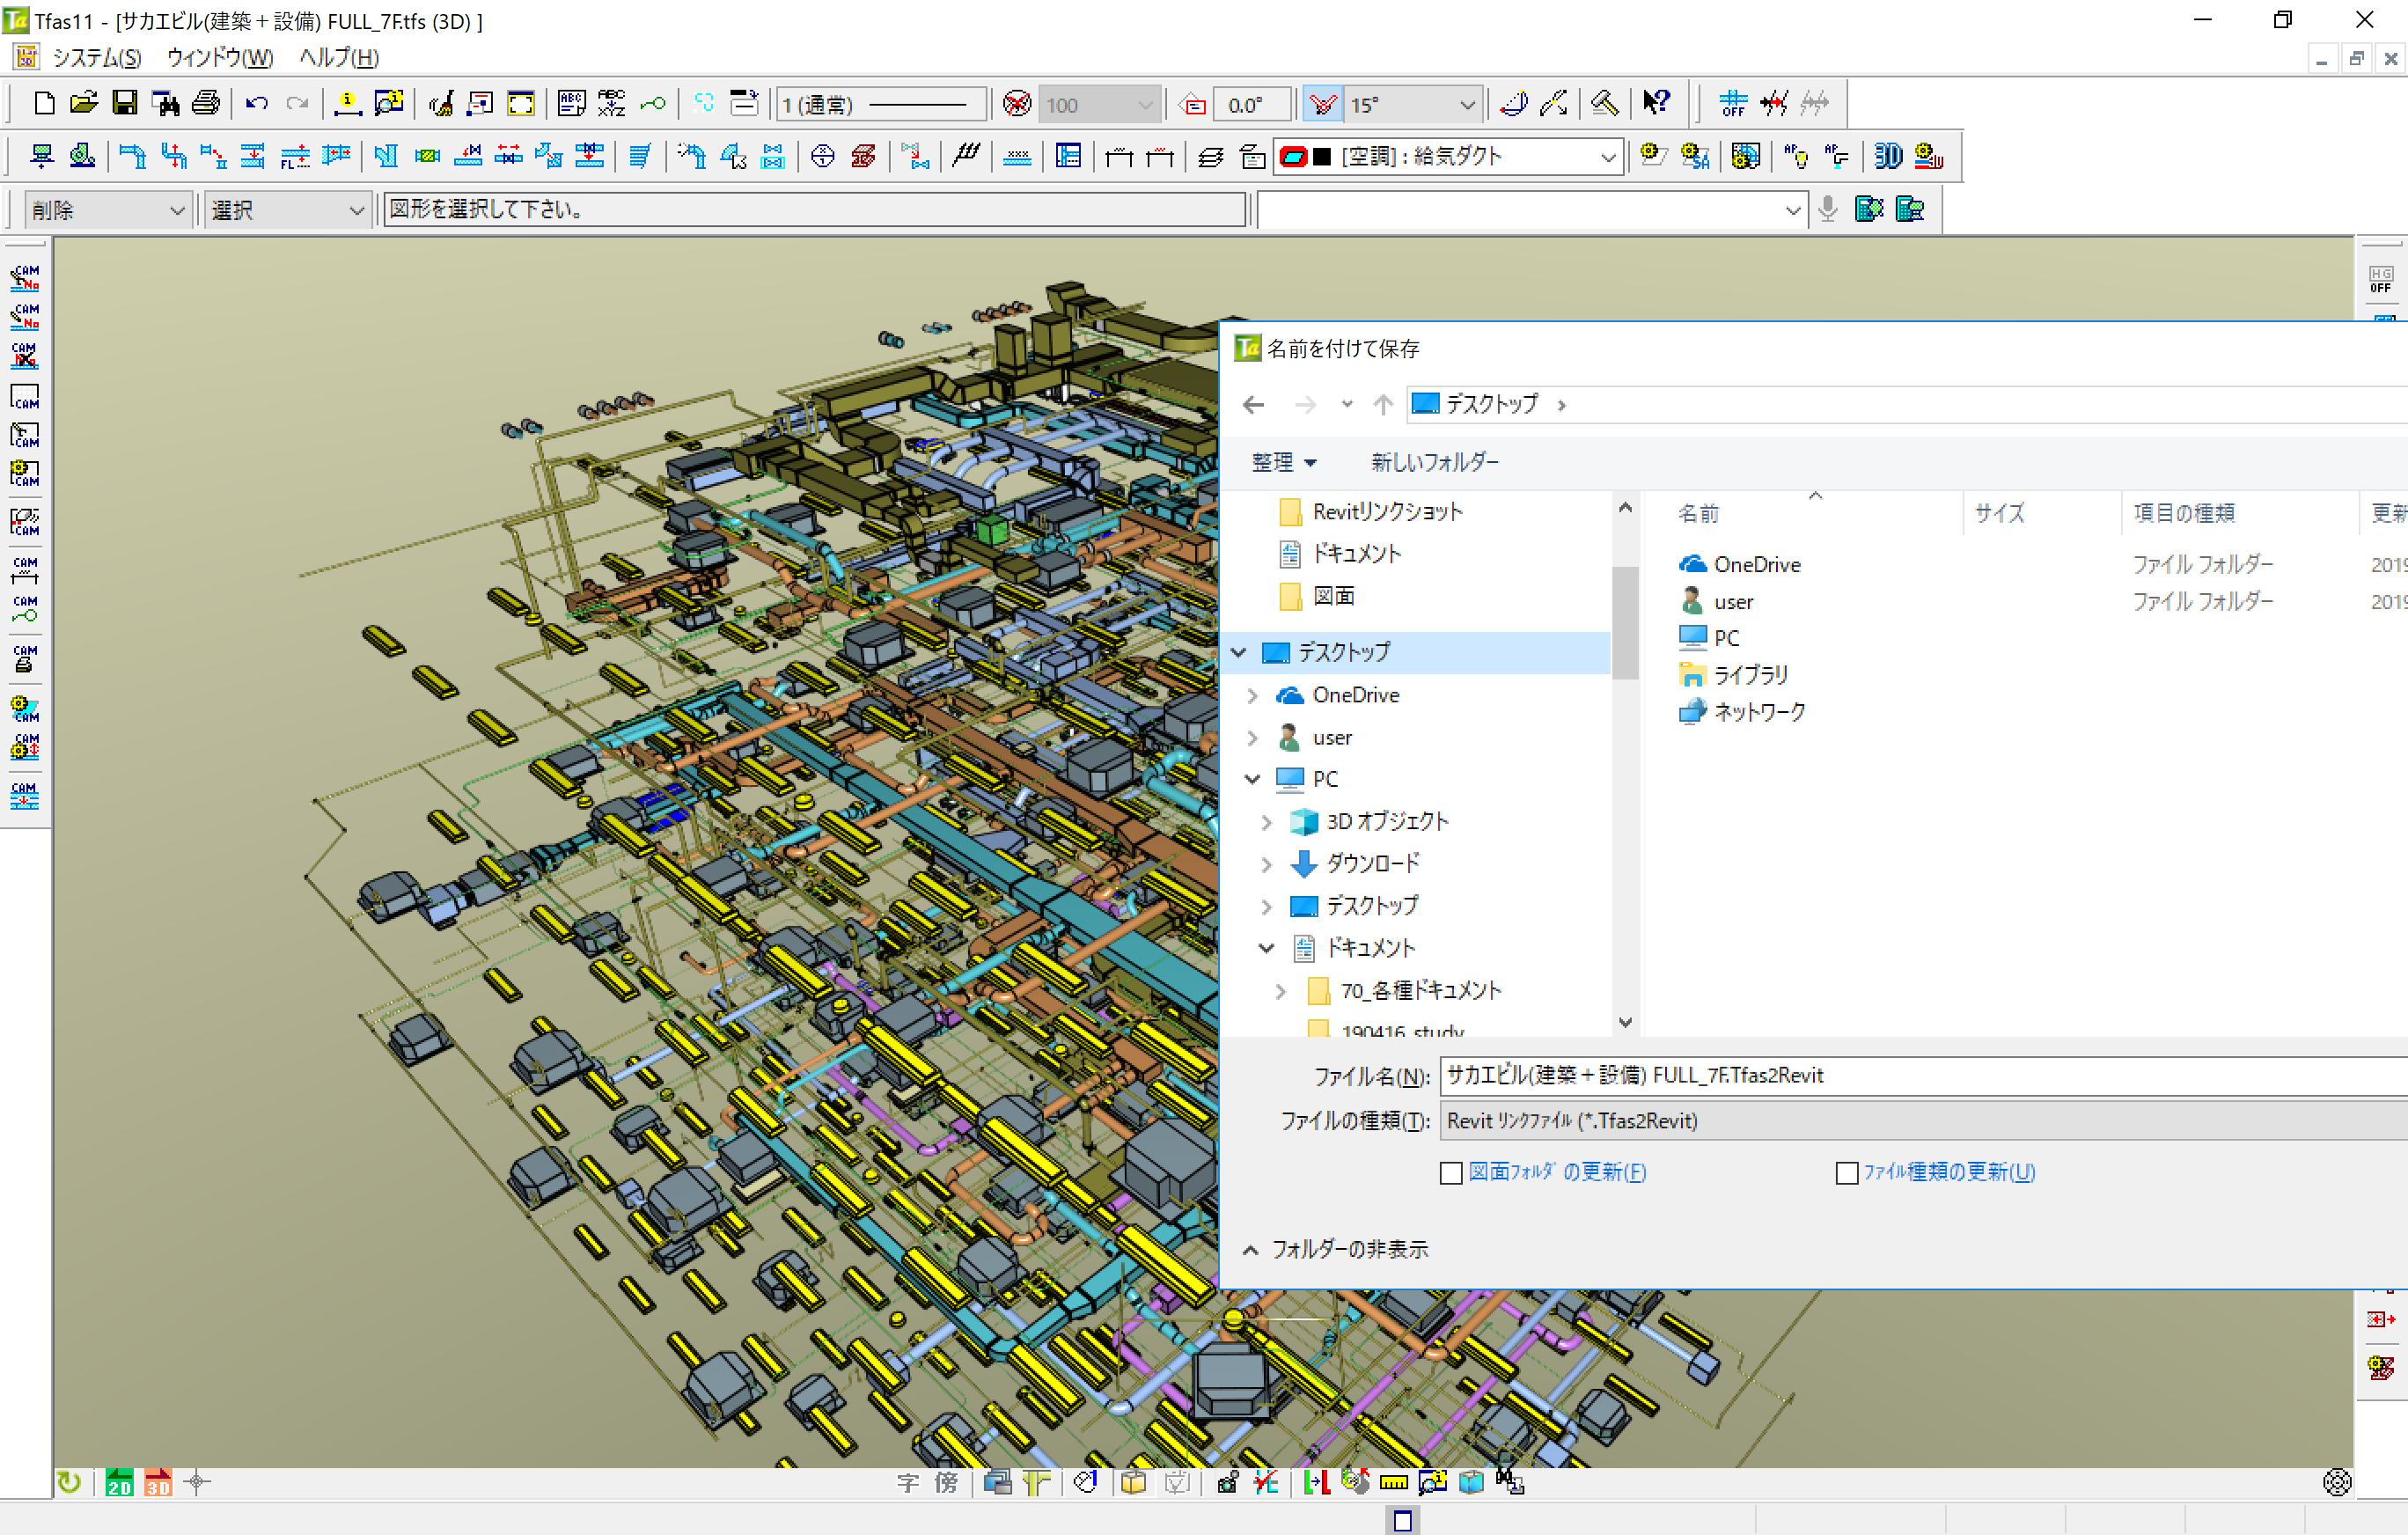The height and width of the screenshot is (1535, 2408).
Task: Open the 給気ダクト layer dropdown
Action: 1607,157
